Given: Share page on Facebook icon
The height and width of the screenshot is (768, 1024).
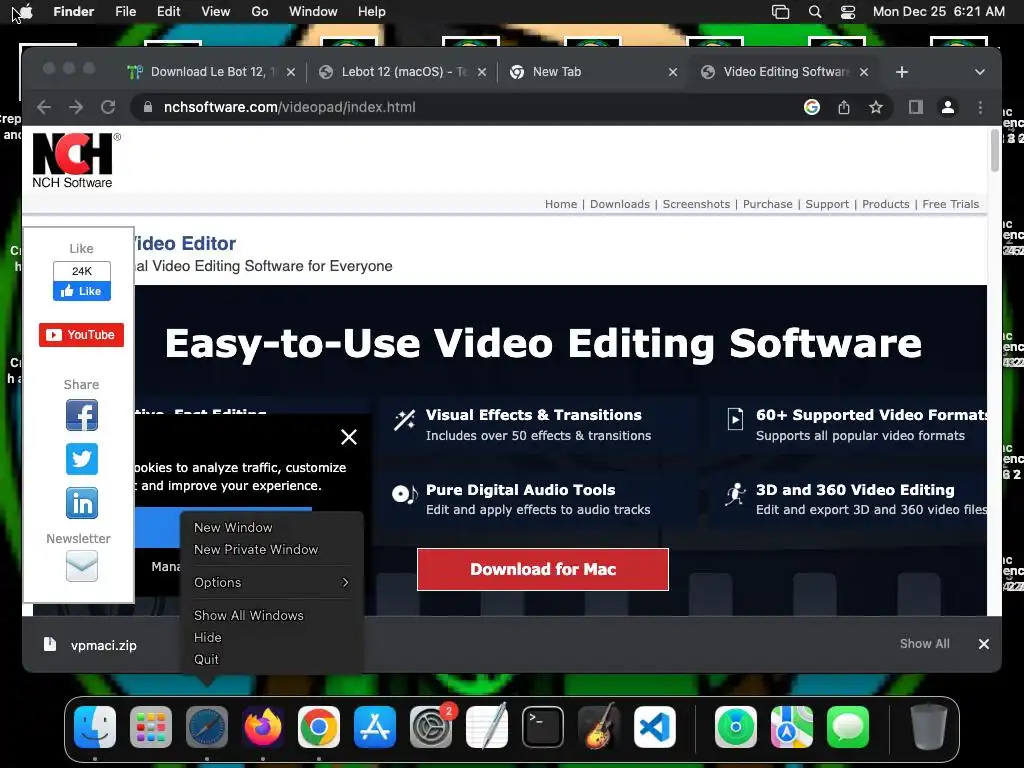Looking at the screenshot, I should 82,415.
